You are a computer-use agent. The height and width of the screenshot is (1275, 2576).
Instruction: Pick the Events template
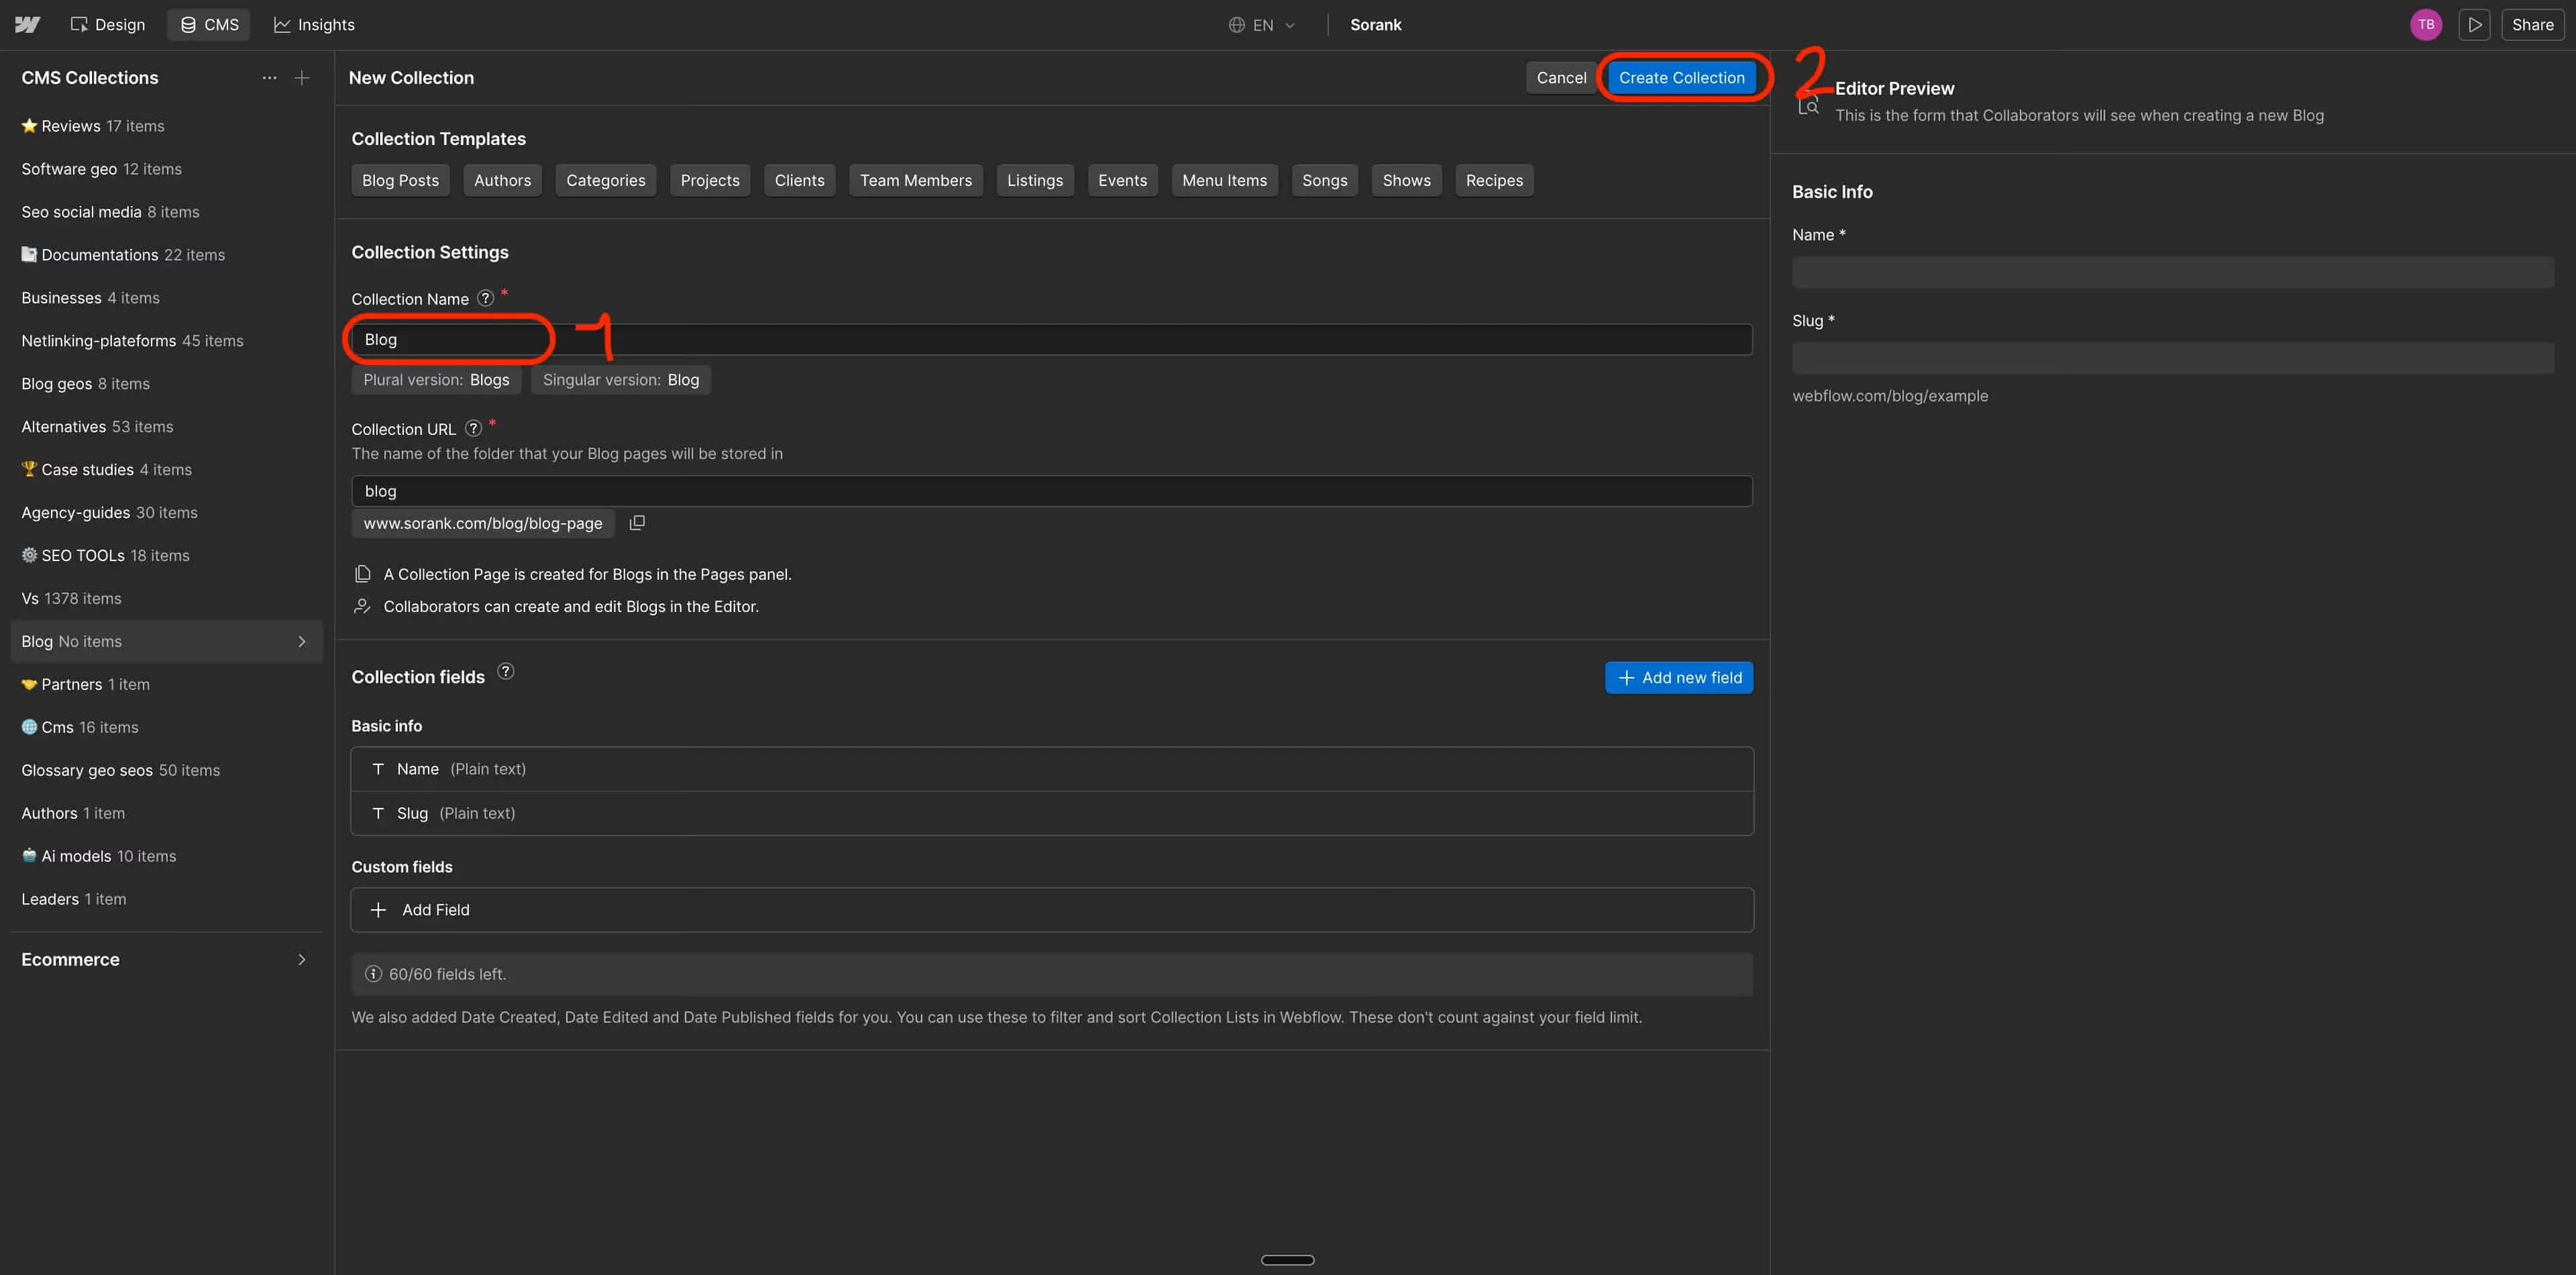coord(1122,180)
